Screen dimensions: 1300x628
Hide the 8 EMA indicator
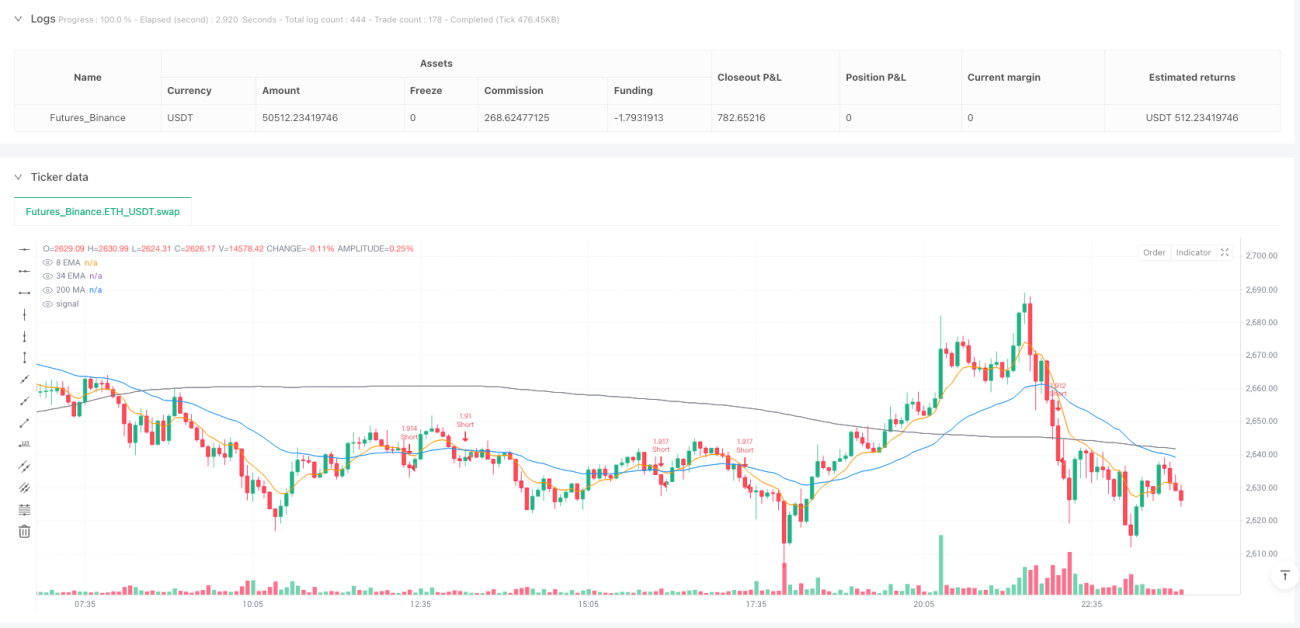46,262
